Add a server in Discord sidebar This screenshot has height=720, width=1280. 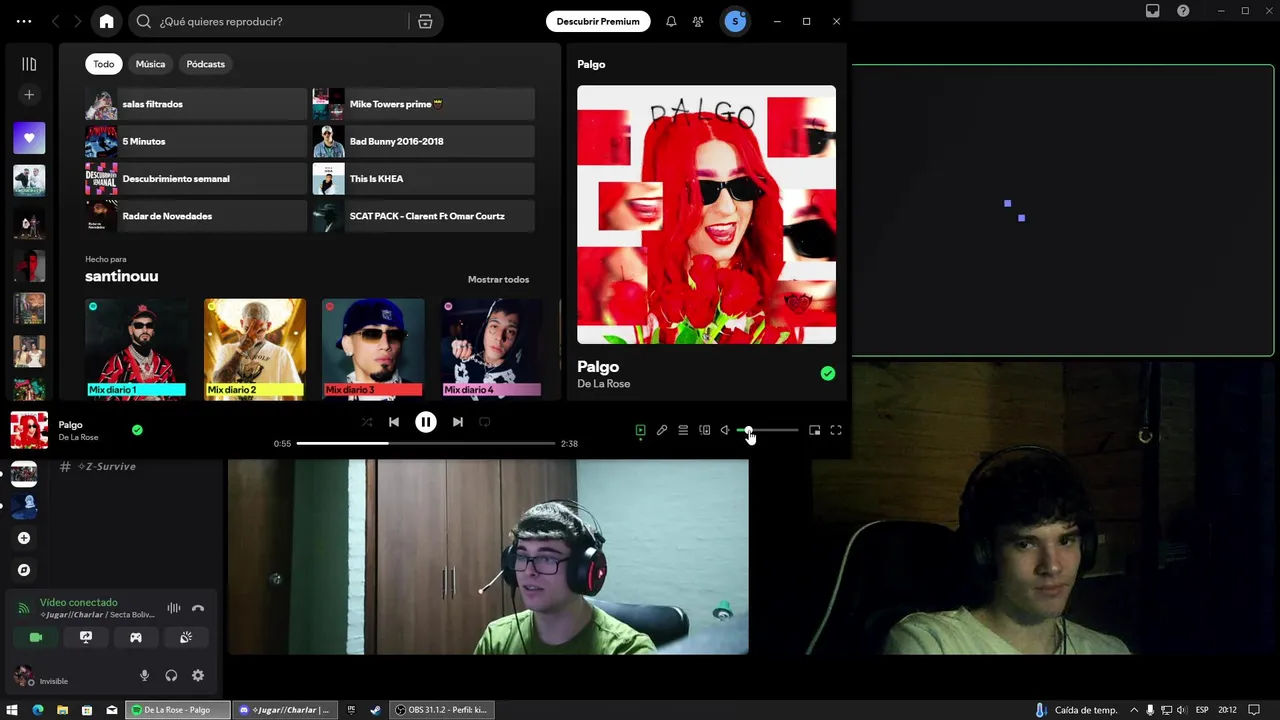[24, 538]
